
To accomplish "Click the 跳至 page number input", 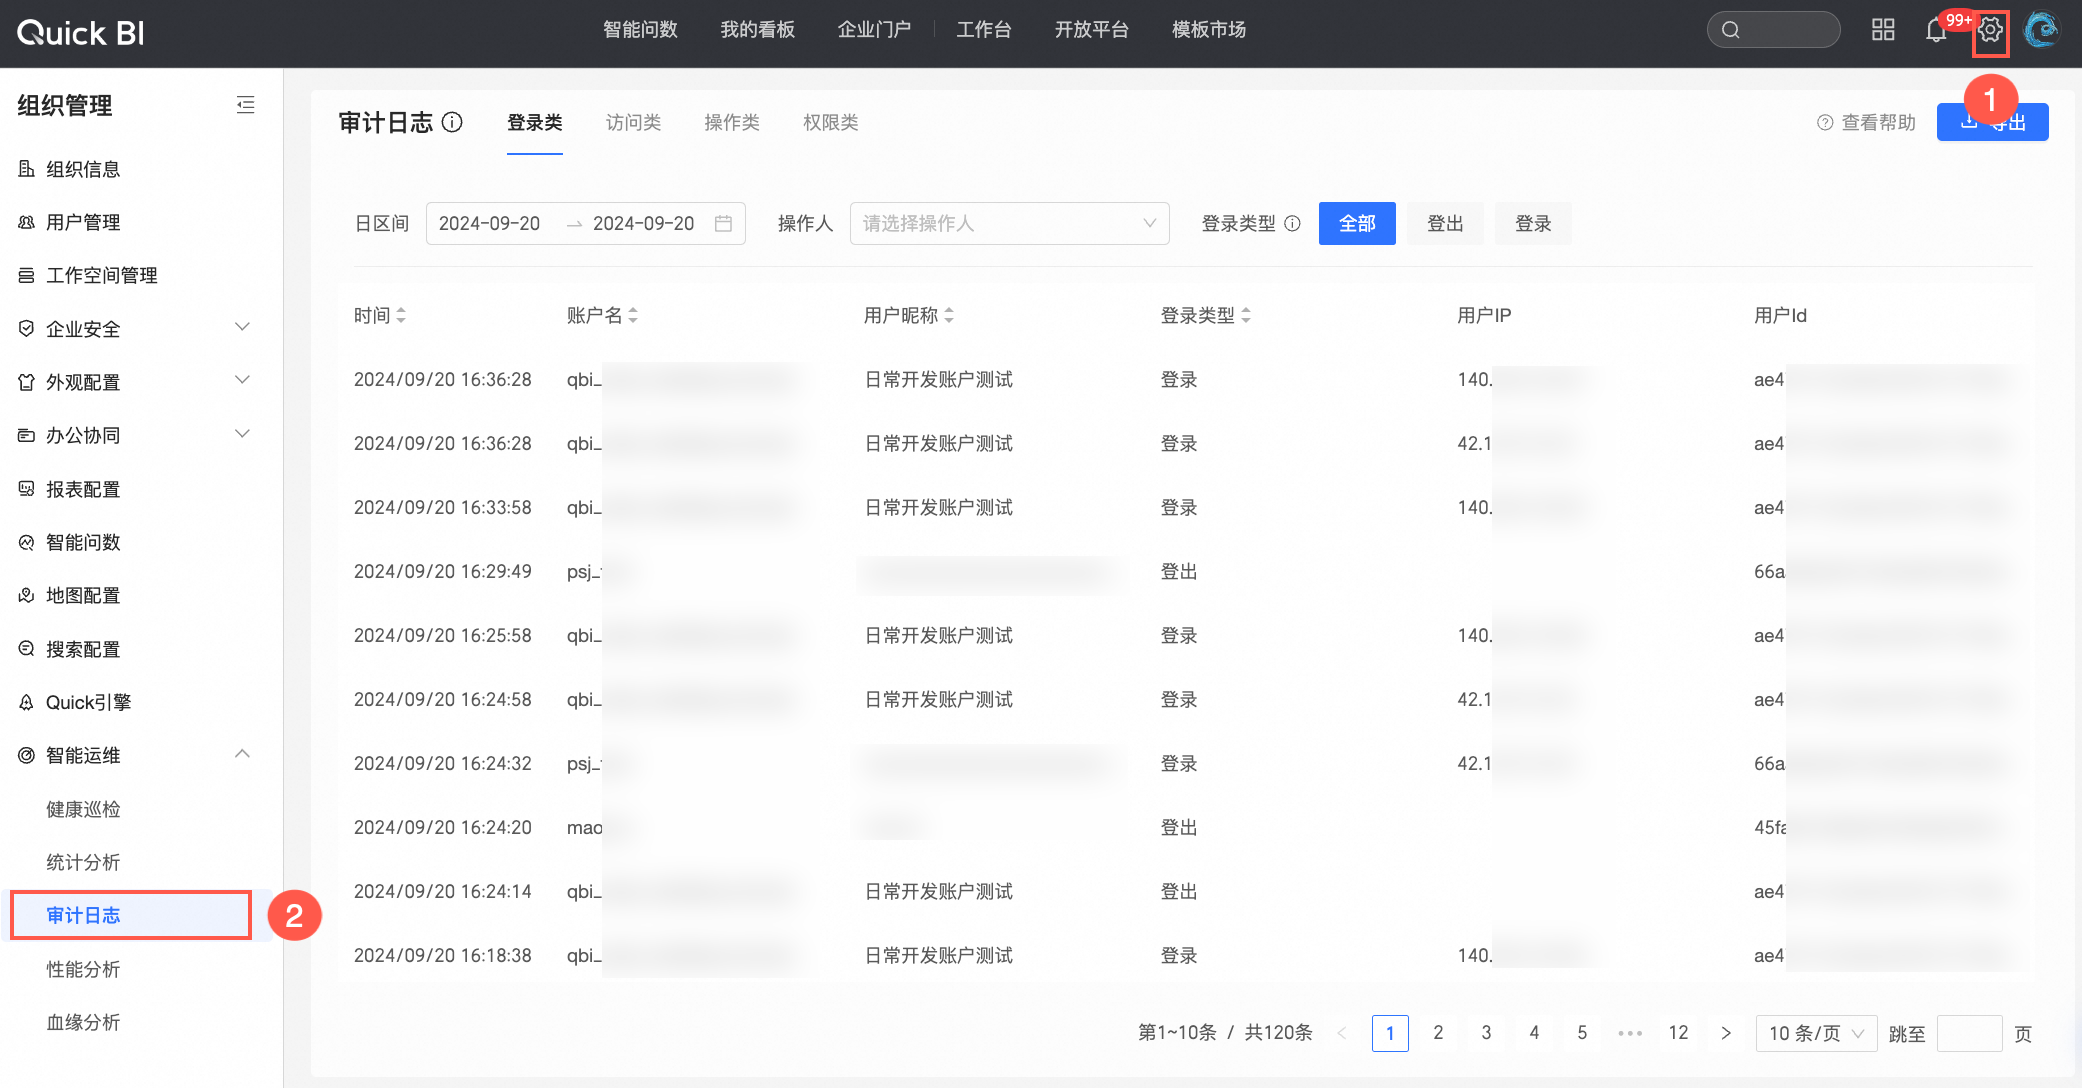I will (x=1968, y=1033).
